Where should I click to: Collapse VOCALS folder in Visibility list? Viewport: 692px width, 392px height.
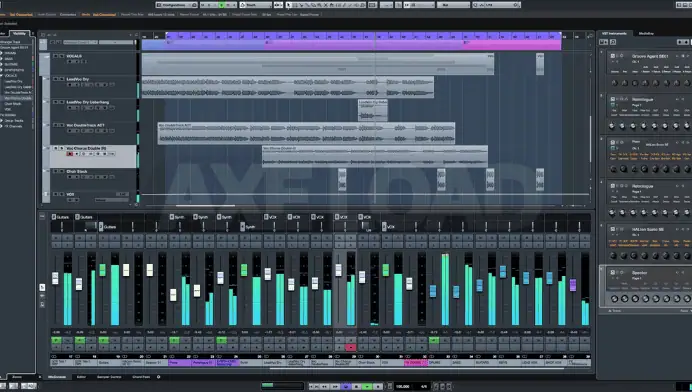point(2,75)
